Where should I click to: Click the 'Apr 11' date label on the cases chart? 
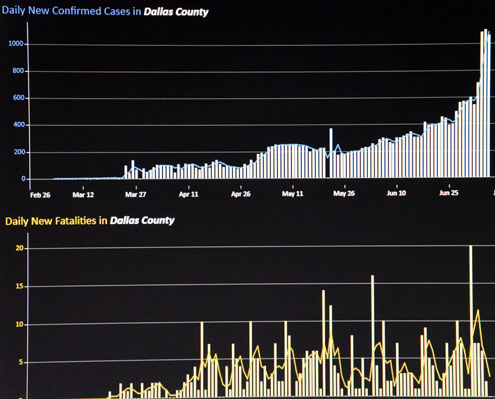[x=188, y=194]
